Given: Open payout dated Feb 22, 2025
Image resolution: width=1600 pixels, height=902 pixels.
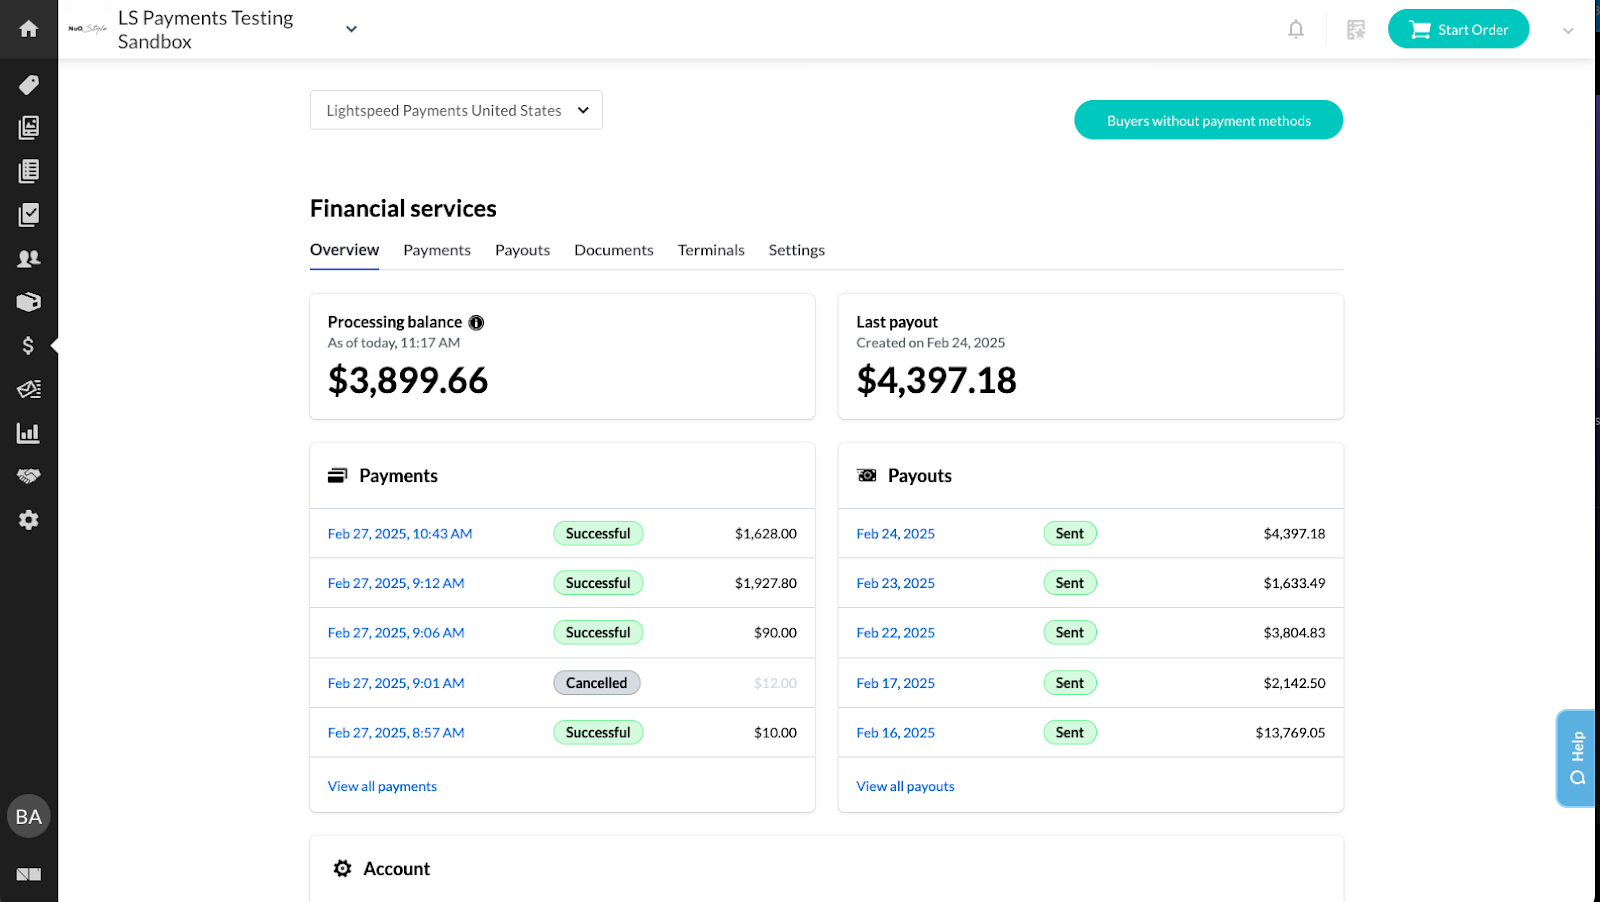Looking at the screenshot, I should tap(895, 633).
